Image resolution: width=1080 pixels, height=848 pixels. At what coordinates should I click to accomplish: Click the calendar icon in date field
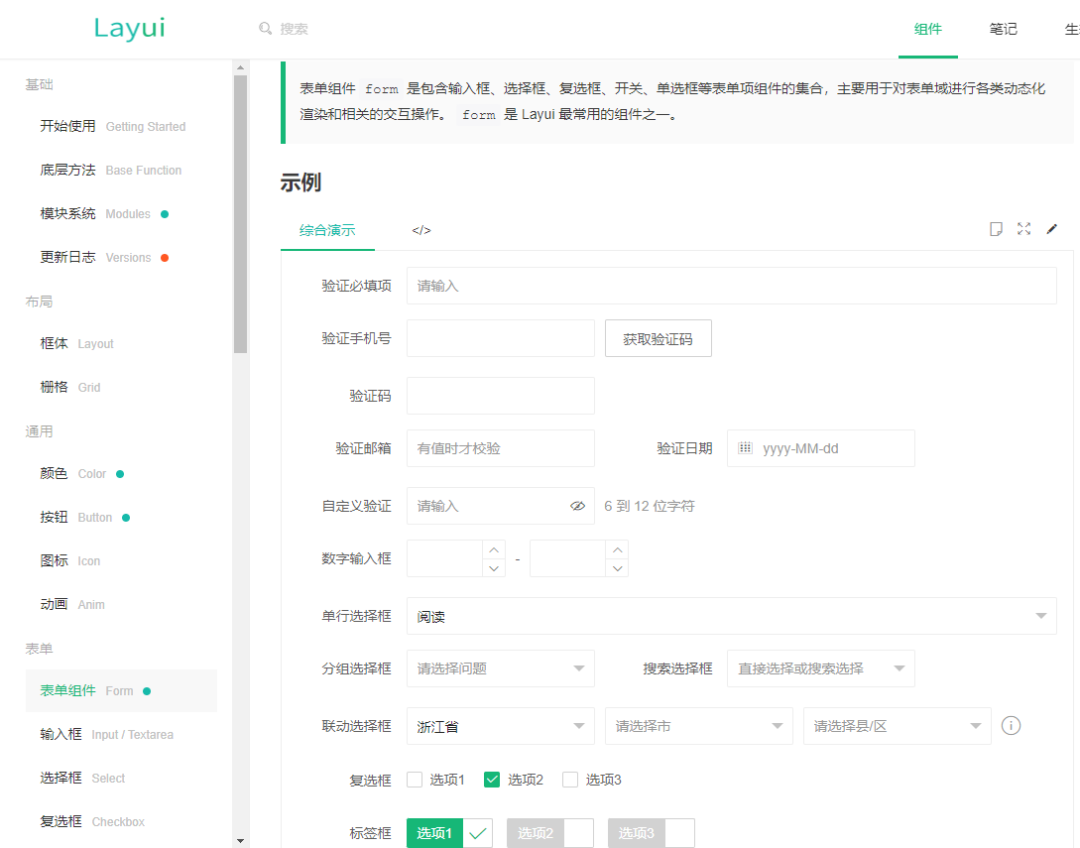(745, 448)
